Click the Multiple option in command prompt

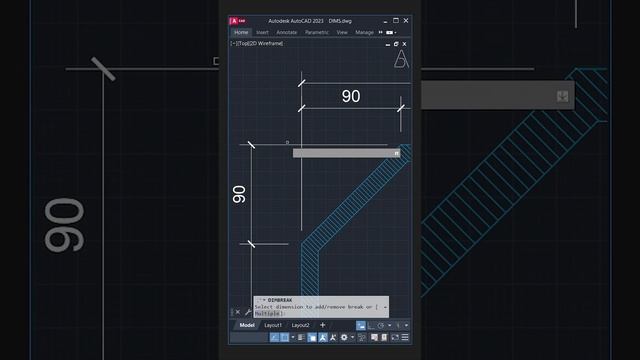(268, 313)
